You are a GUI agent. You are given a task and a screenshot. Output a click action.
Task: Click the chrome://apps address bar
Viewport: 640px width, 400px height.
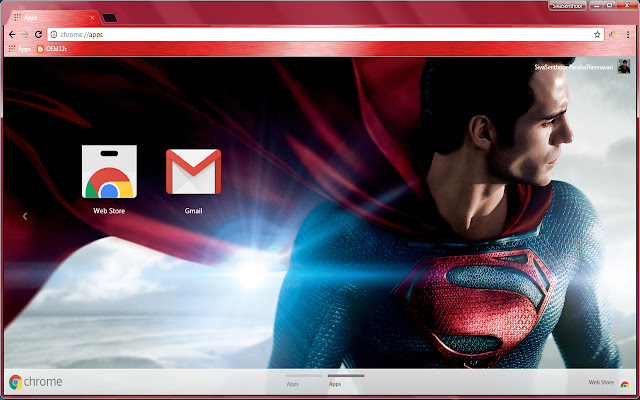(x=326, y=35)
